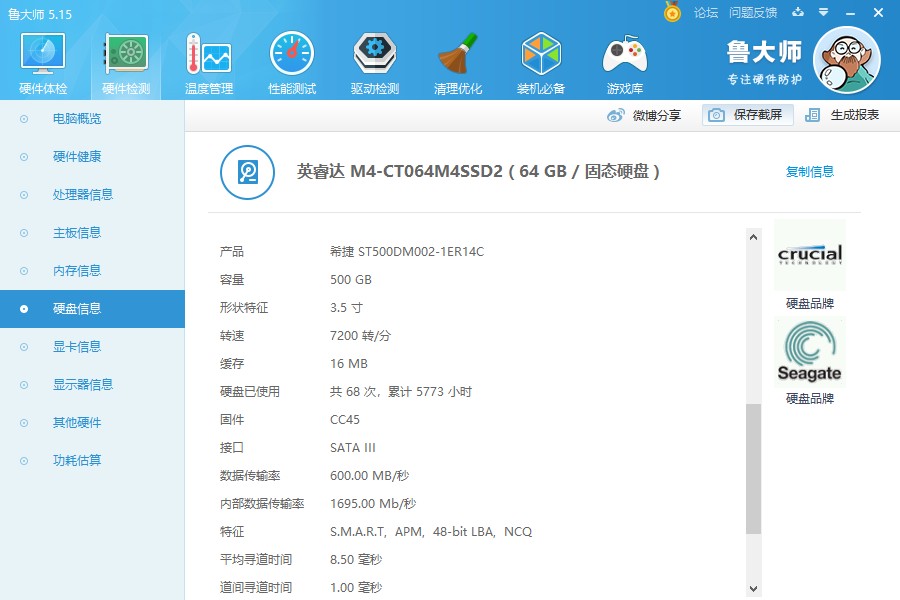This screenshot has height=600, width=900.
Task: Click the form factor value 3.5 寸
Action: (x=347, y=308)
